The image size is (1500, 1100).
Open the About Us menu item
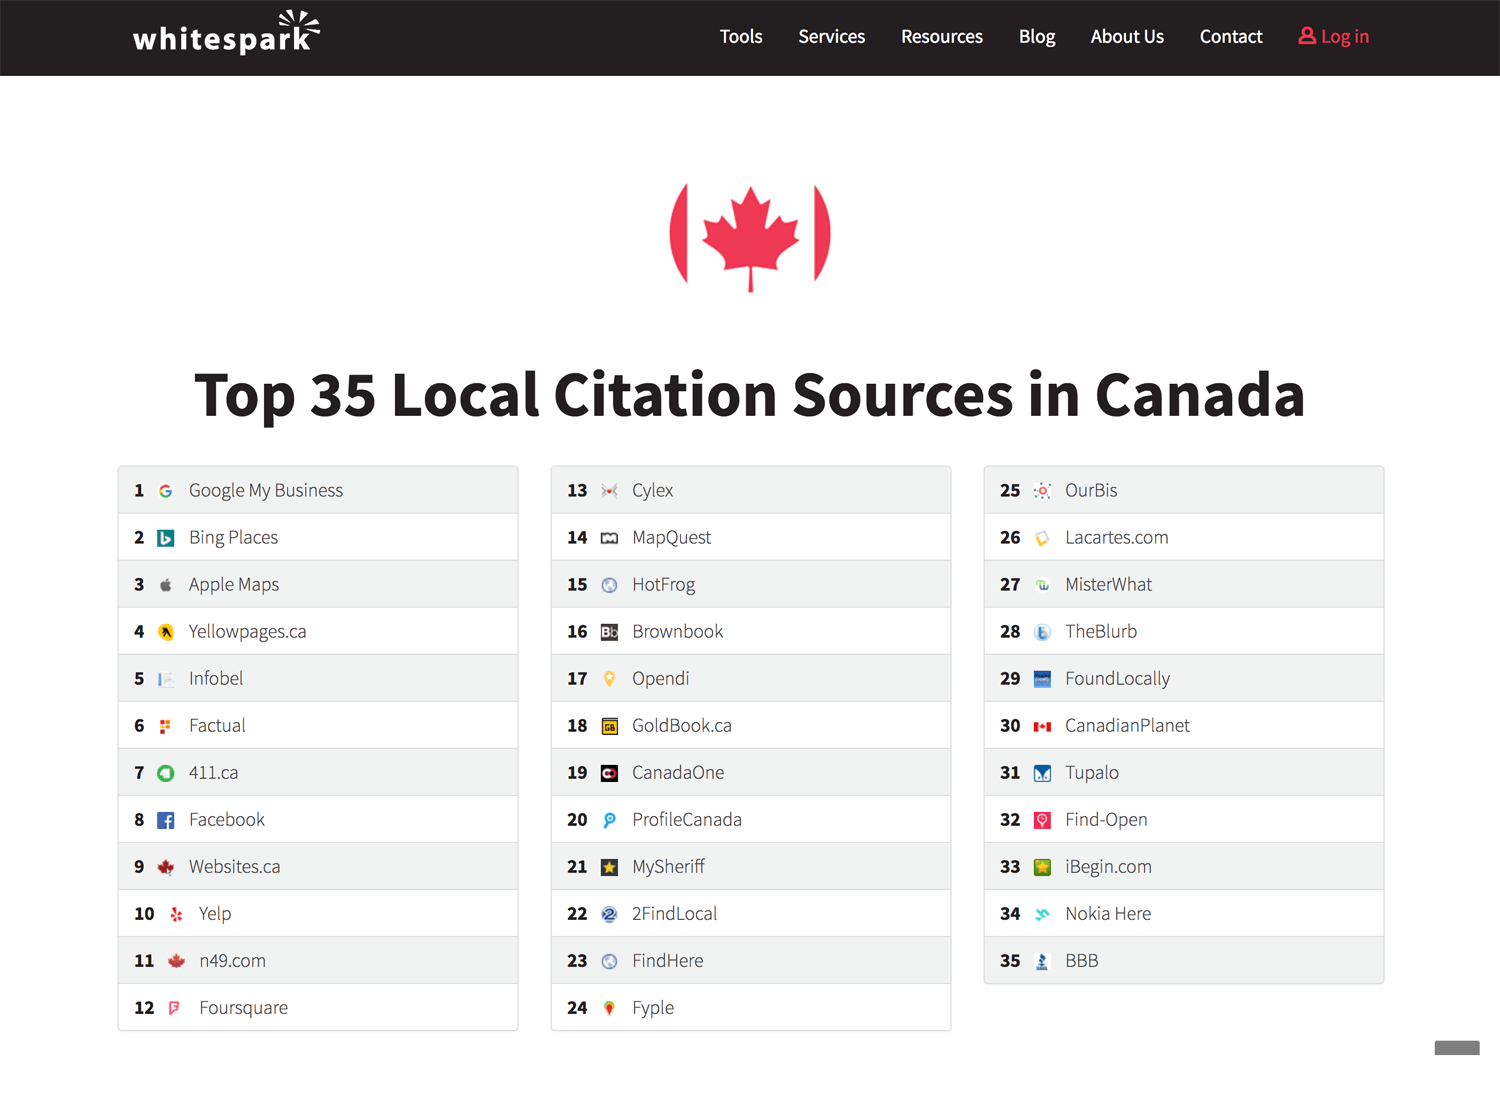click(x=1127, y=37)
